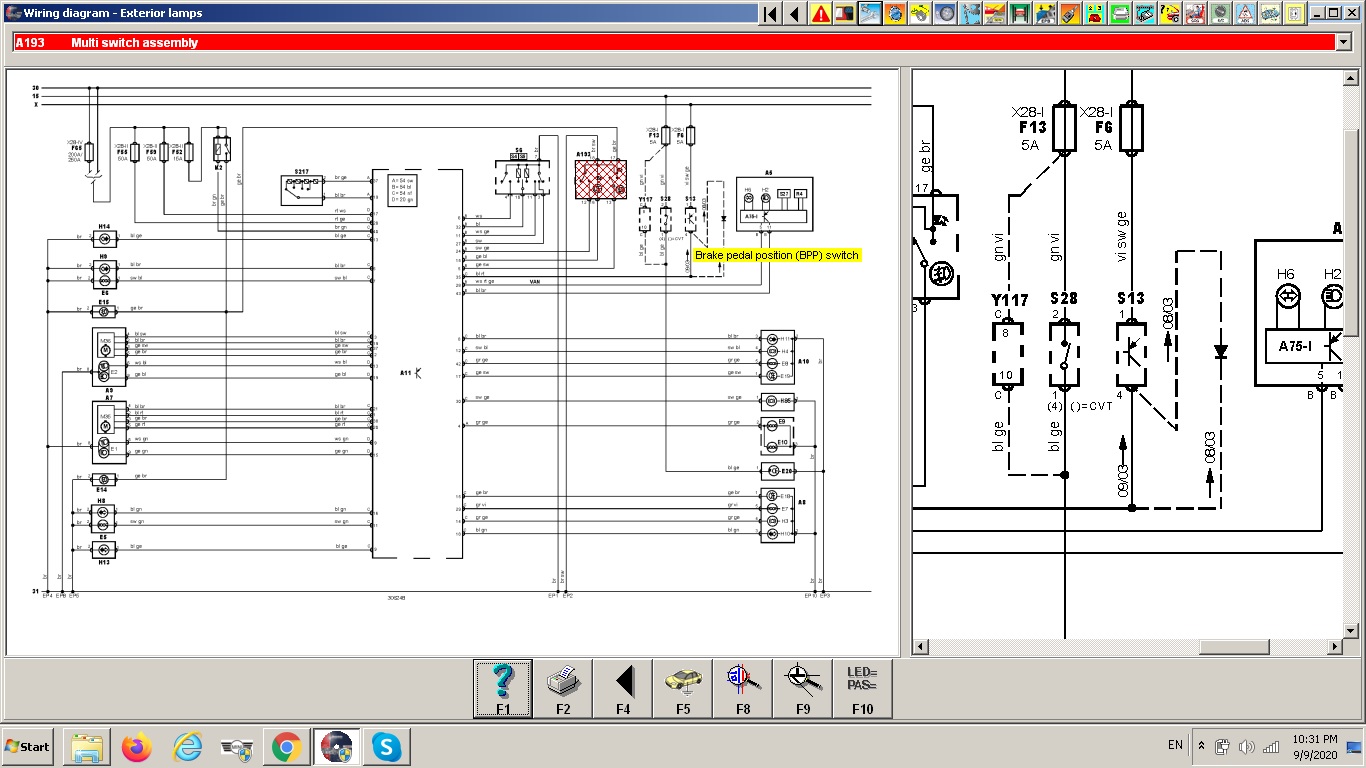Click the Brake pedal position (BPP) switch label
Screen dimensions: 1366x768
click(x=776, y=255)
